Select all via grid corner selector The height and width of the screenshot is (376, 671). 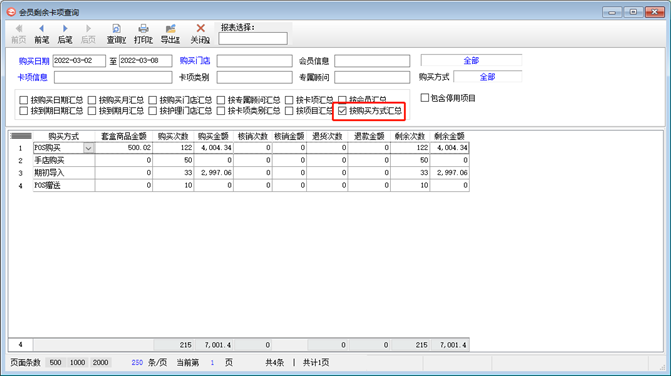[x=21, y=136]
